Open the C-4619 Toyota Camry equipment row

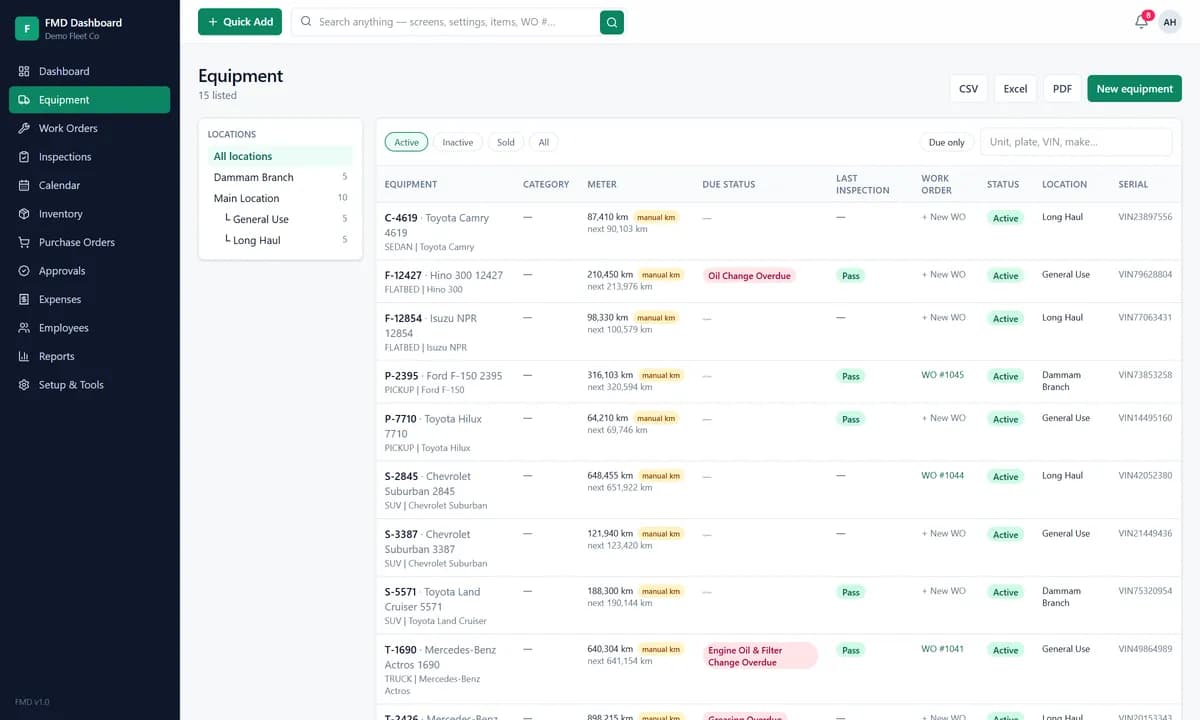(780, 231)
